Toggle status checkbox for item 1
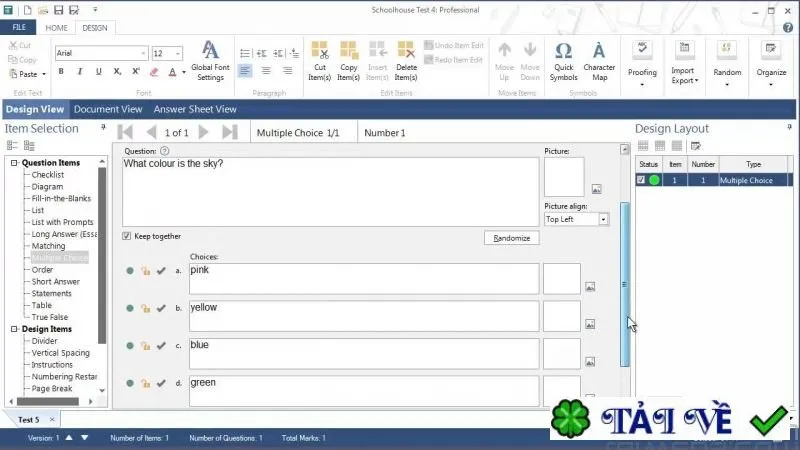 point(641,180)
